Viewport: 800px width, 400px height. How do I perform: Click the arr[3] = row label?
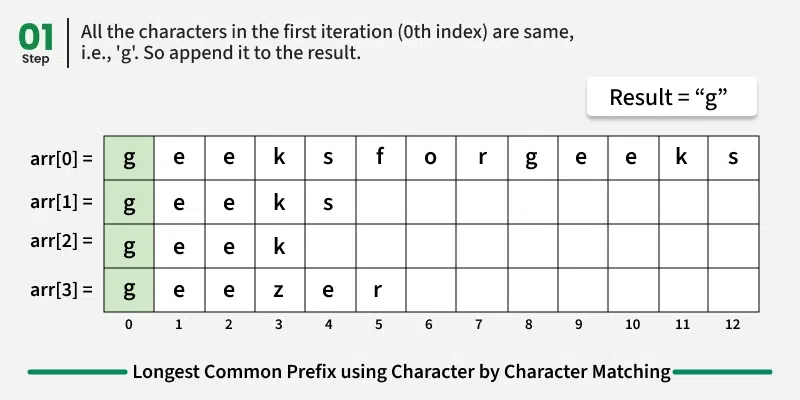coord(61,290)
